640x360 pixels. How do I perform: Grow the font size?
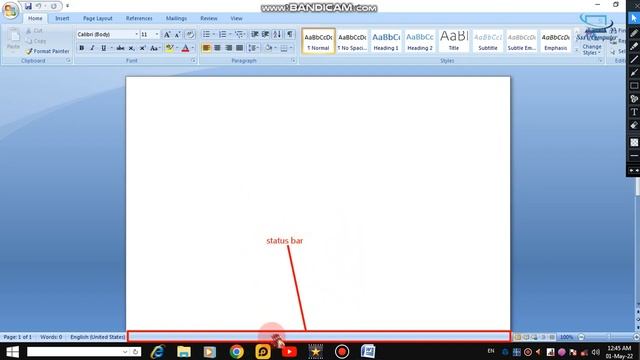[x=167, y=35]
